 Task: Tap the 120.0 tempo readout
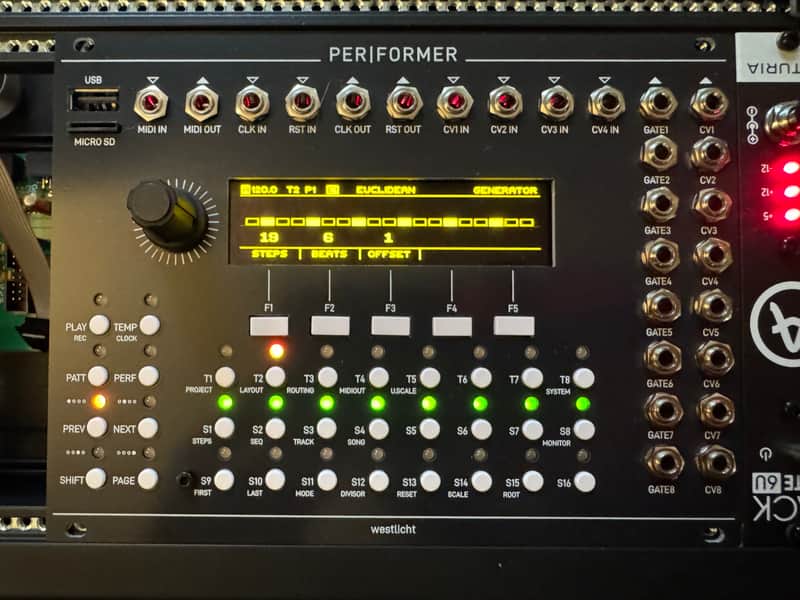point(264,190)
